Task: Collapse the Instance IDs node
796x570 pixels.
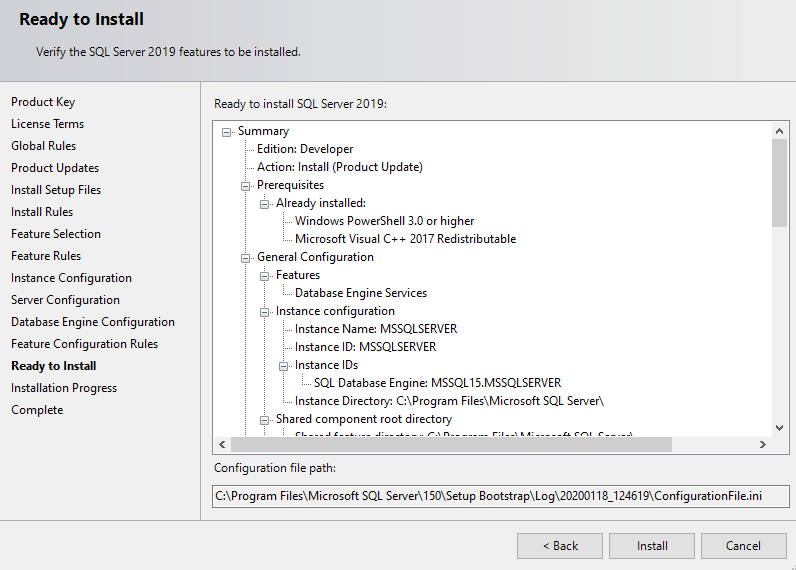Action: (x=285, y=366)
